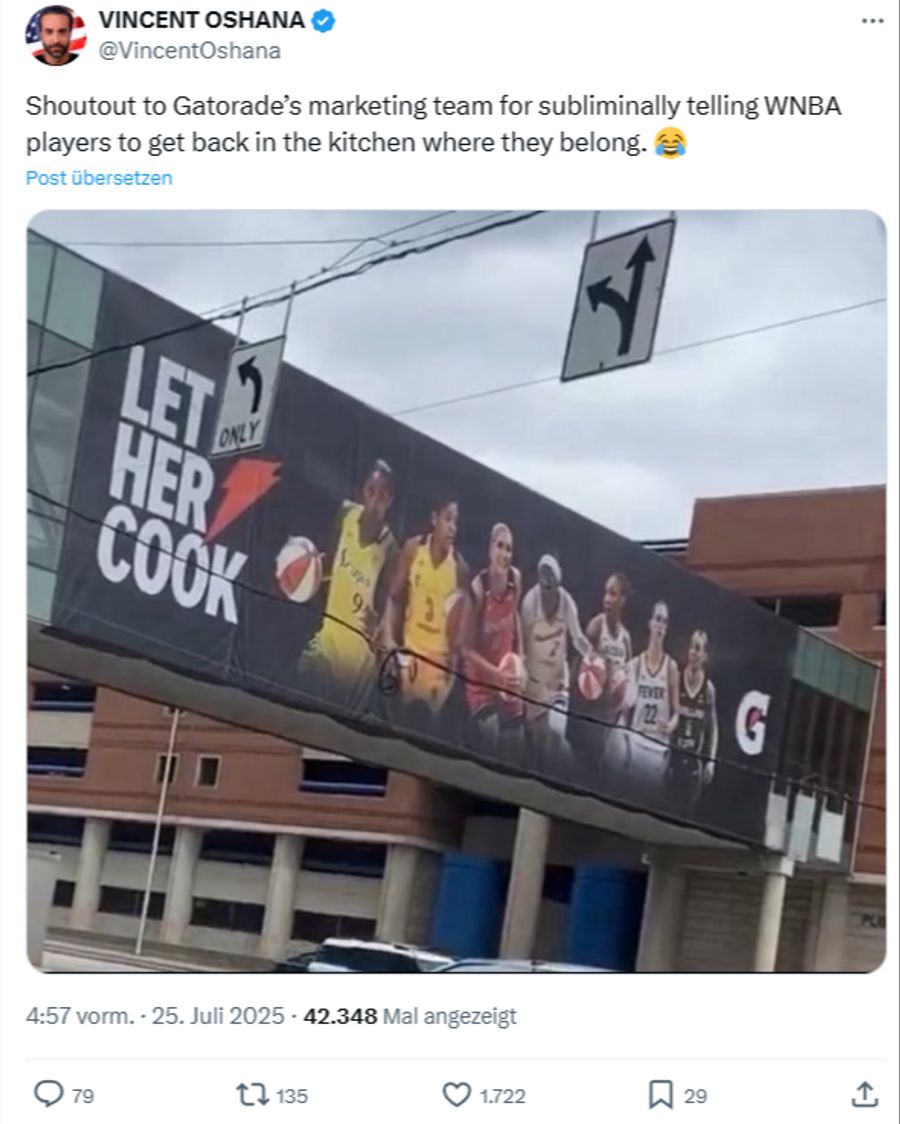Image resolution: width=900 pixels, height=1124 pixels.
Task: Open Vincent Oshana's profile avatar
Action: coord(56,35)
